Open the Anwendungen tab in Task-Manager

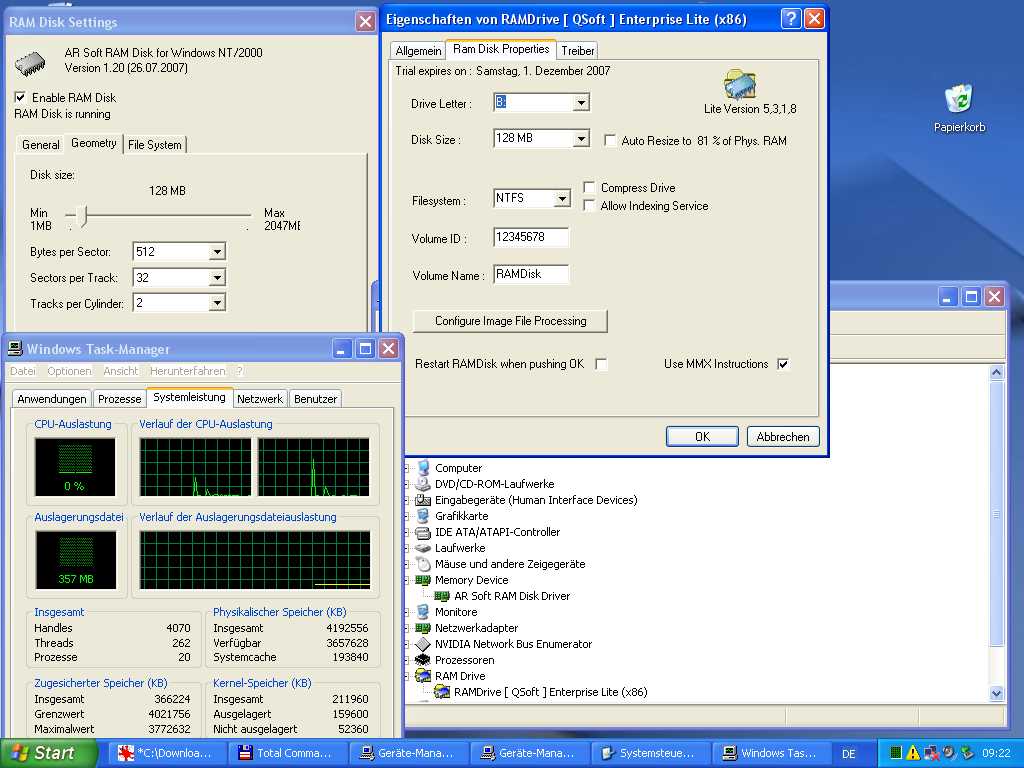coord(52,399)
